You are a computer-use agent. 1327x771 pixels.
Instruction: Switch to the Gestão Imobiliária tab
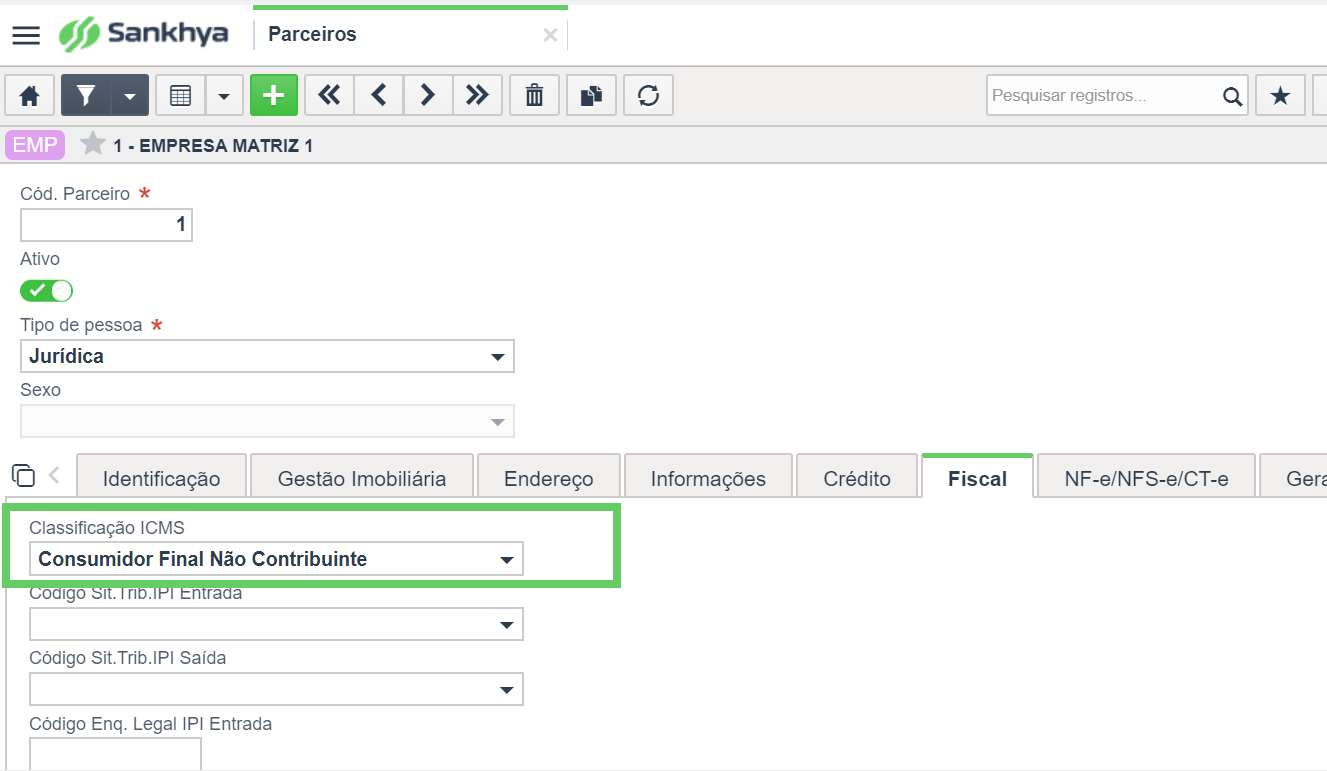pos(362,478)
